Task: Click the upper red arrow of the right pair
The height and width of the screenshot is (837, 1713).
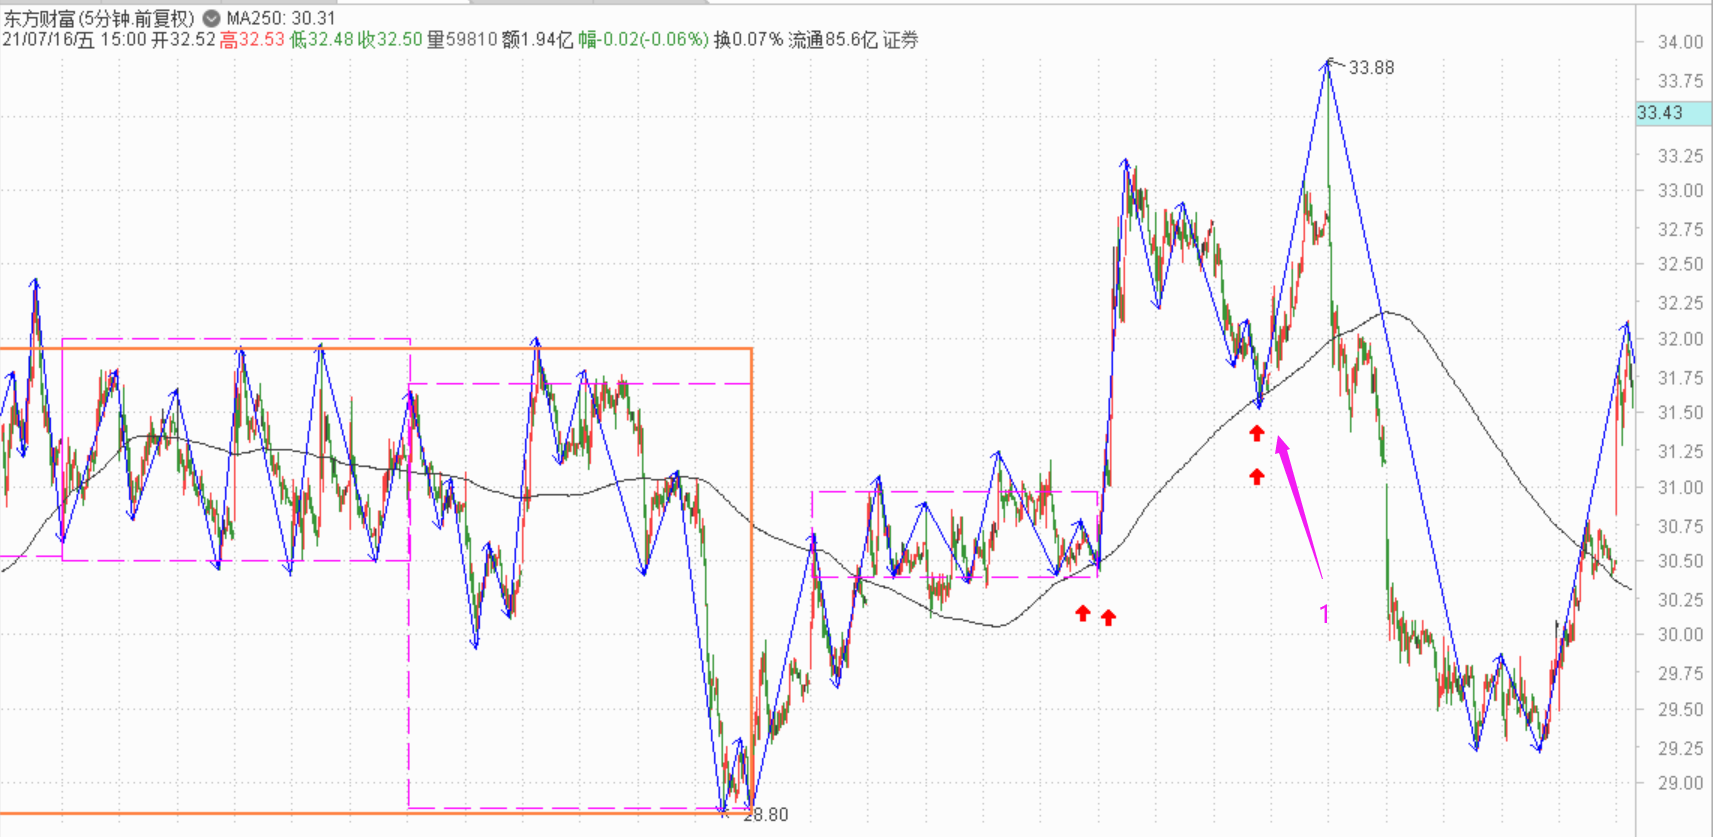Action: point(1257,433)
